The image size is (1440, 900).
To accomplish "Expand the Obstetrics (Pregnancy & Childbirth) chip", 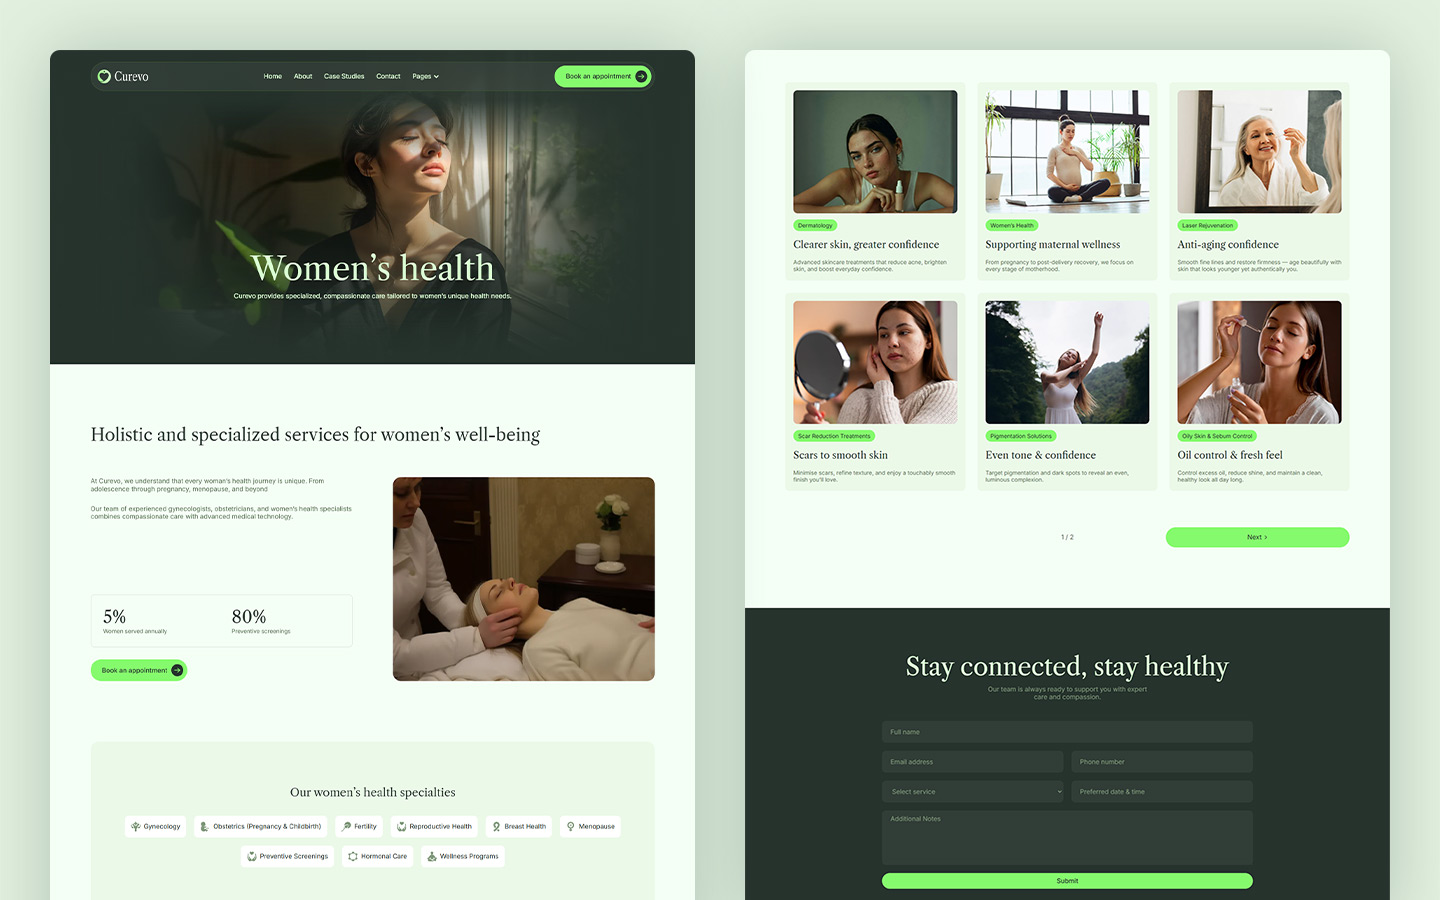I will pyautogui.click(x=260, y=826).
